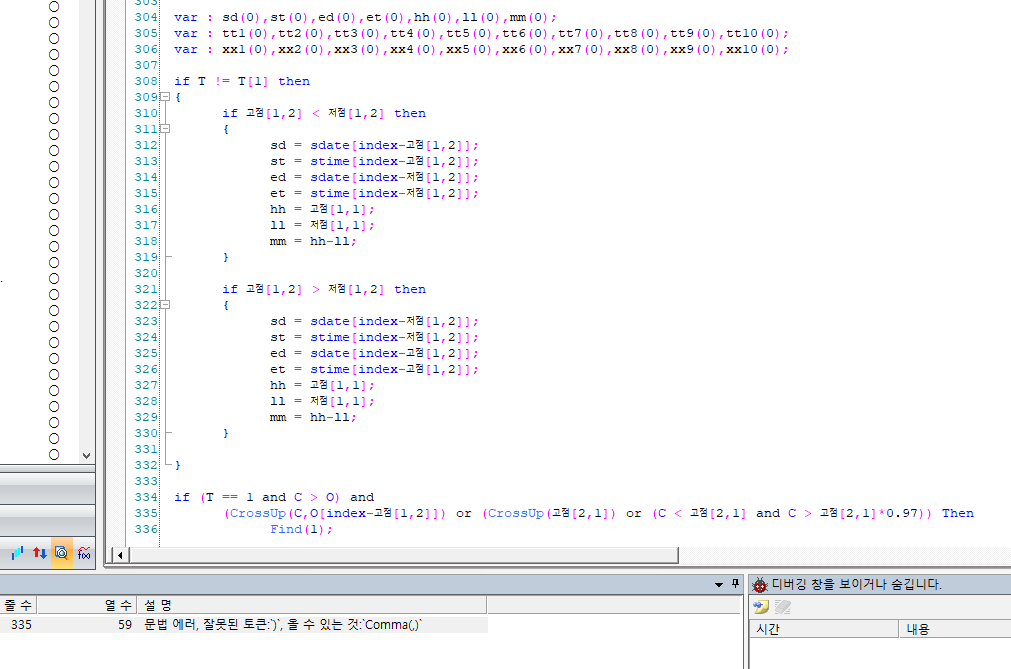1011x669 pixels.
Task: Open the output panel dropdown arrow menu
Action: [x=718, y=584]
